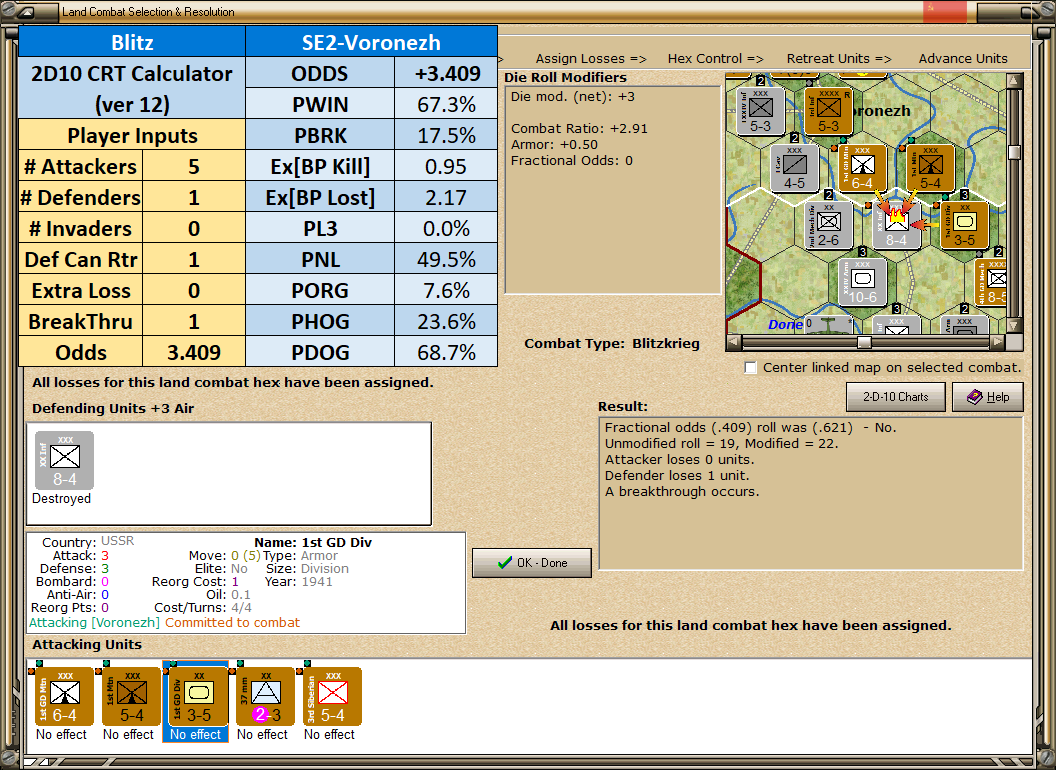The image size is (1056, 770).
Task: Click the "Combat Ratio: +2.91" line
Action: (x=579, y=129)
